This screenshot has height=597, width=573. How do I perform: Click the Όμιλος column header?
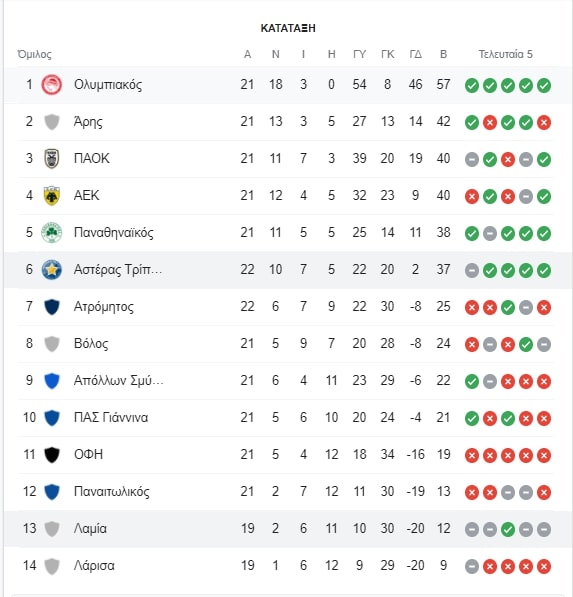pyautogui.click(x=34, y=54)
